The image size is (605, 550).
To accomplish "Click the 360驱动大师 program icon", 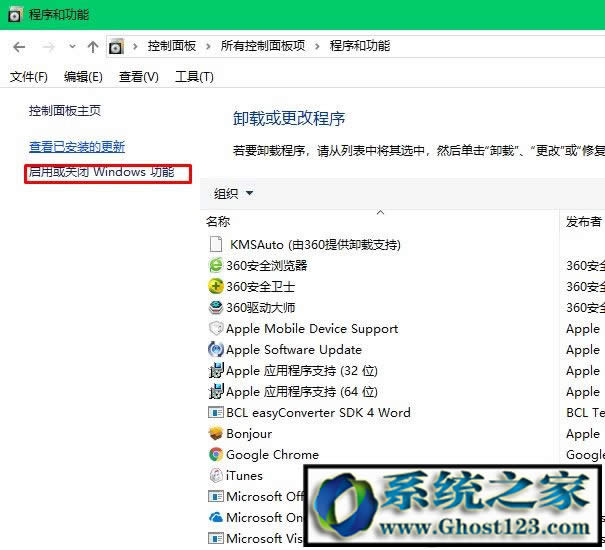I will pyautogui.click(x=215, y=307).
